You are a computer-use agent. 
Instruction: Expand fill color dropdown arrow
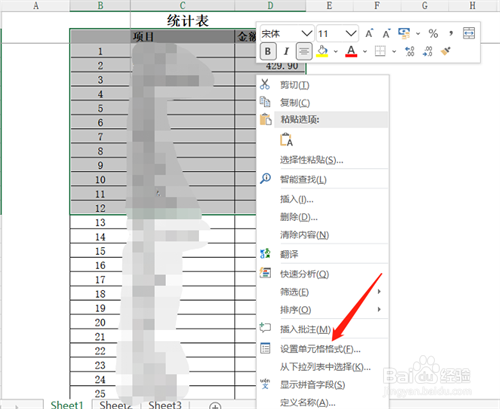point(336,52)
